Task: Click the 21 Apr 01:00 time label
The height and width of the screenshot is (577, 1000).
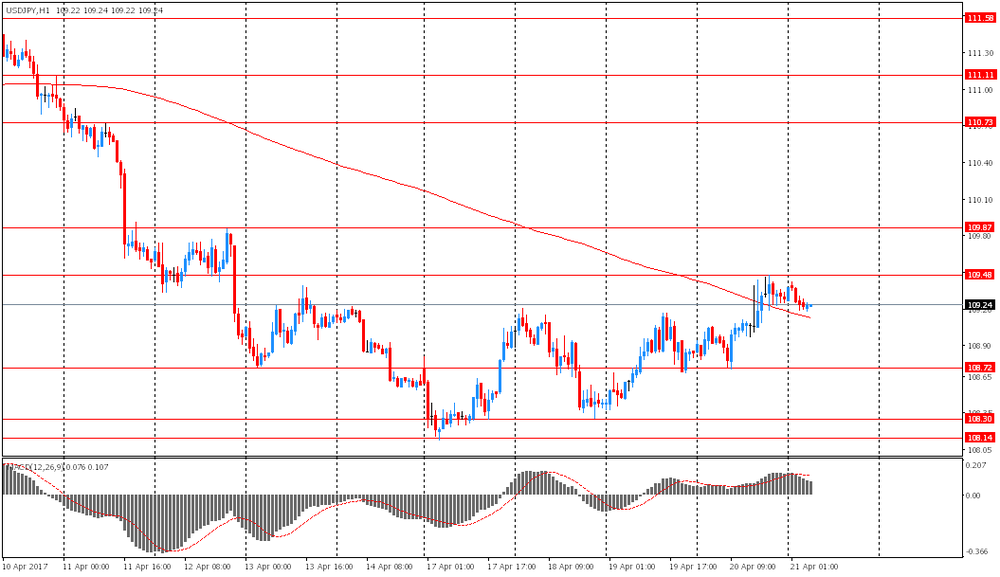Action: 814,566
